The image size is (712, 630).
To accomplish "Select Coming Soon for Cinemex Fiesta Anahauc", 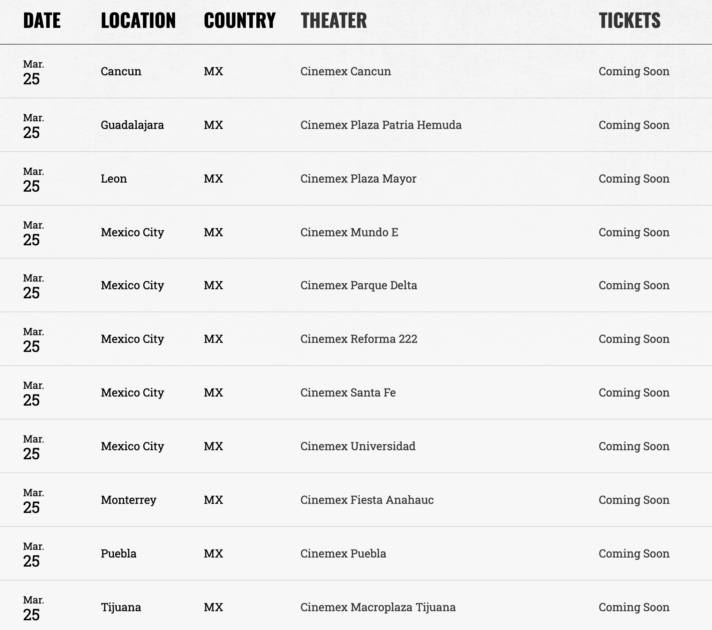I will pos(634,500).
